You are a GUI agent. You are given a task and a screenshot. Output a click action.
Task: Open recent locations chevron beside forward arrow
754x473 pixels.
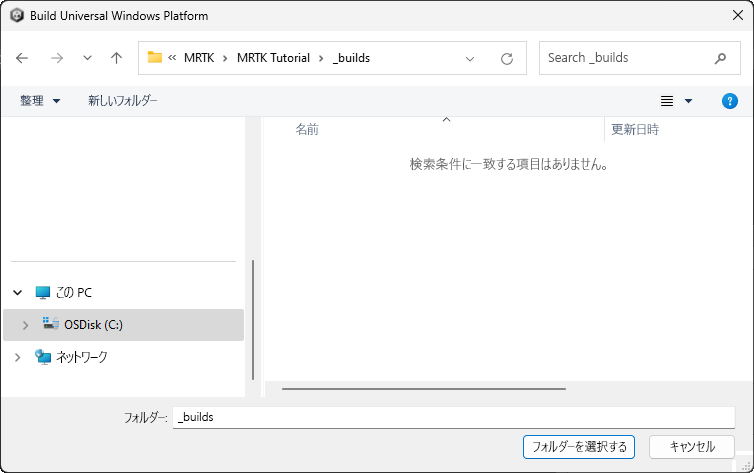87,58
